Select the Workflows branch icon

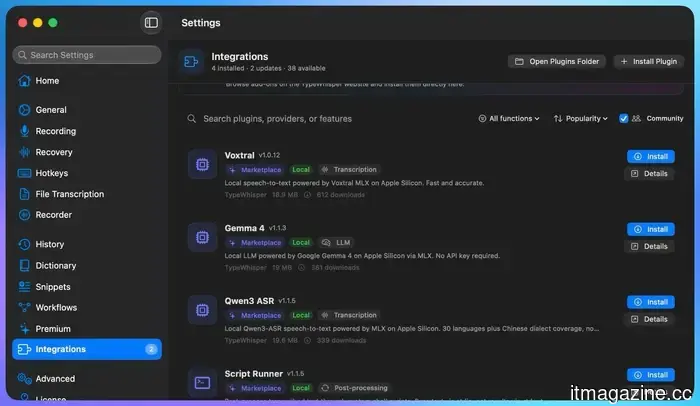click(x=25, y=307)
